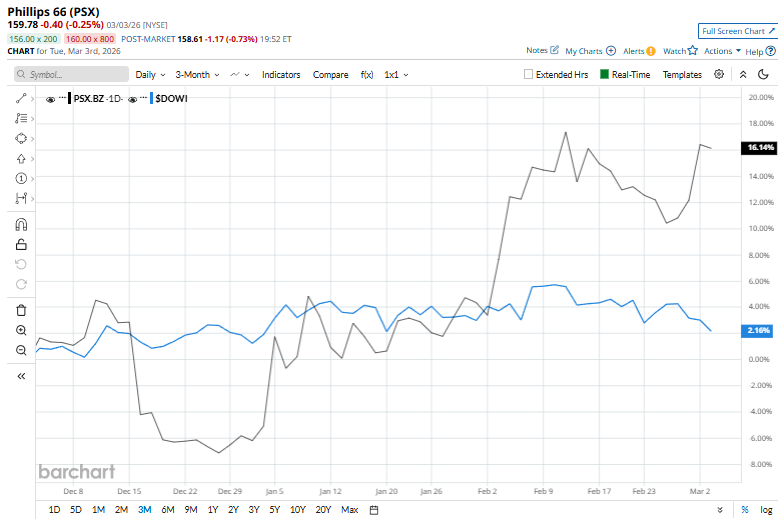Toggle visibility eye for $DOWI series
Viewport: 778px width, 522px height.
[132, 99]
